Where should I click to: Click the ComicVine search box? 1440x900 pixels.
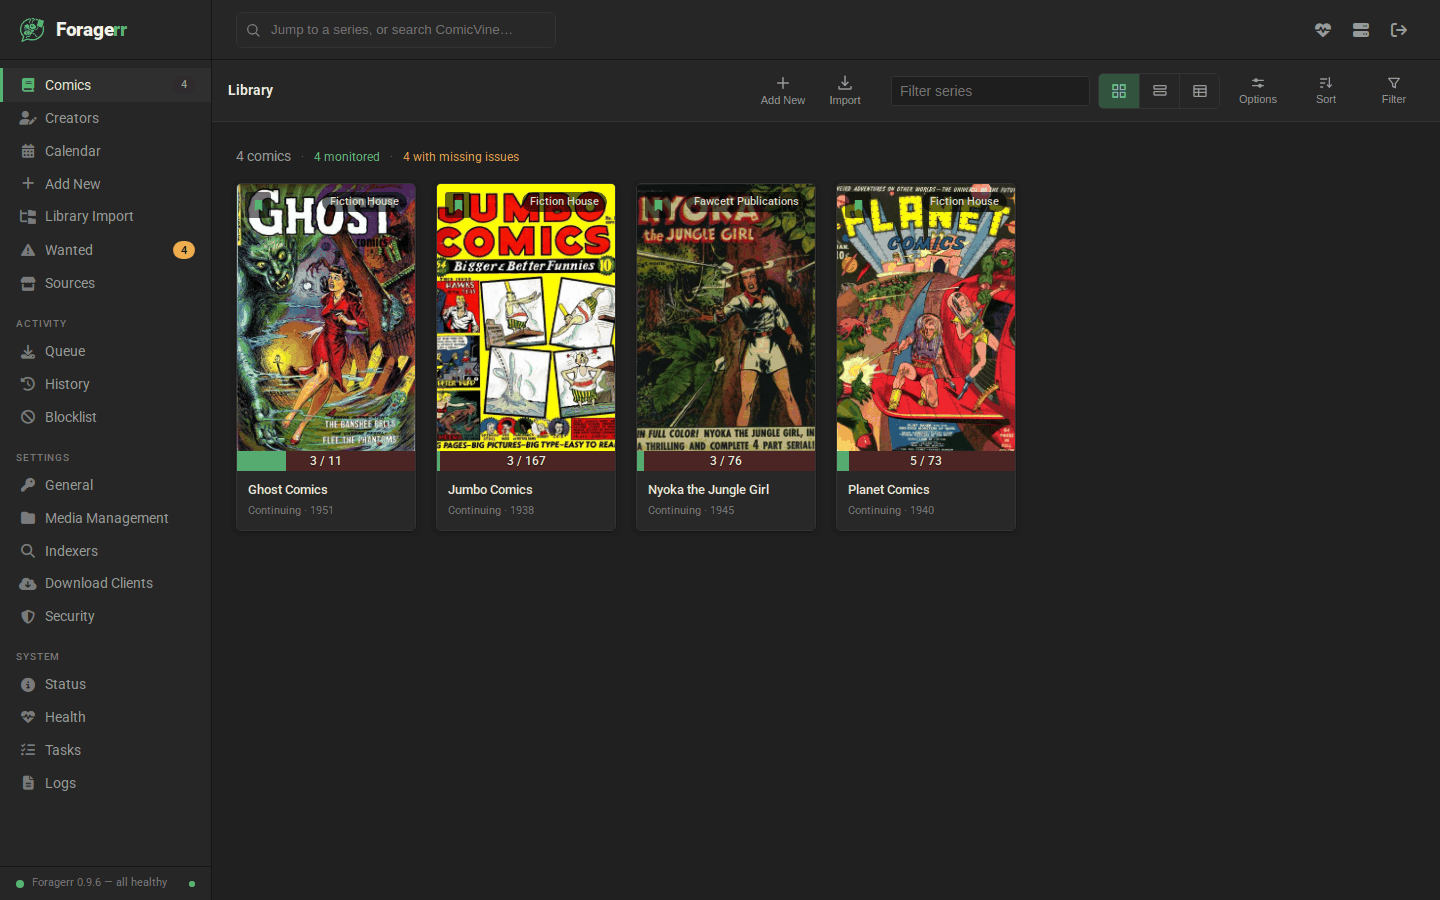point(396,30)
